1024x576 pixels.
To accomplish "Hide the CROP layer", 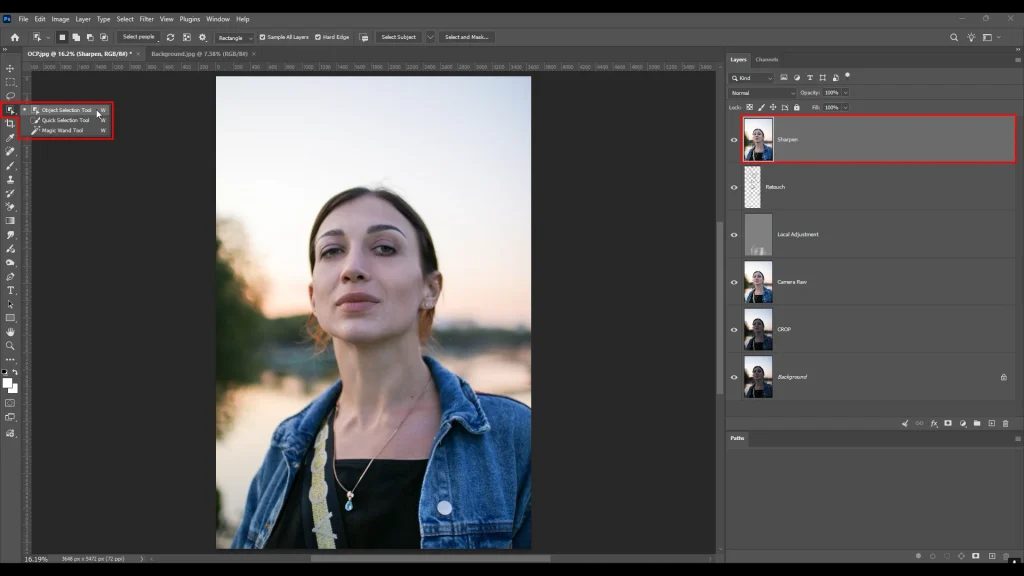I will (734, 330).
